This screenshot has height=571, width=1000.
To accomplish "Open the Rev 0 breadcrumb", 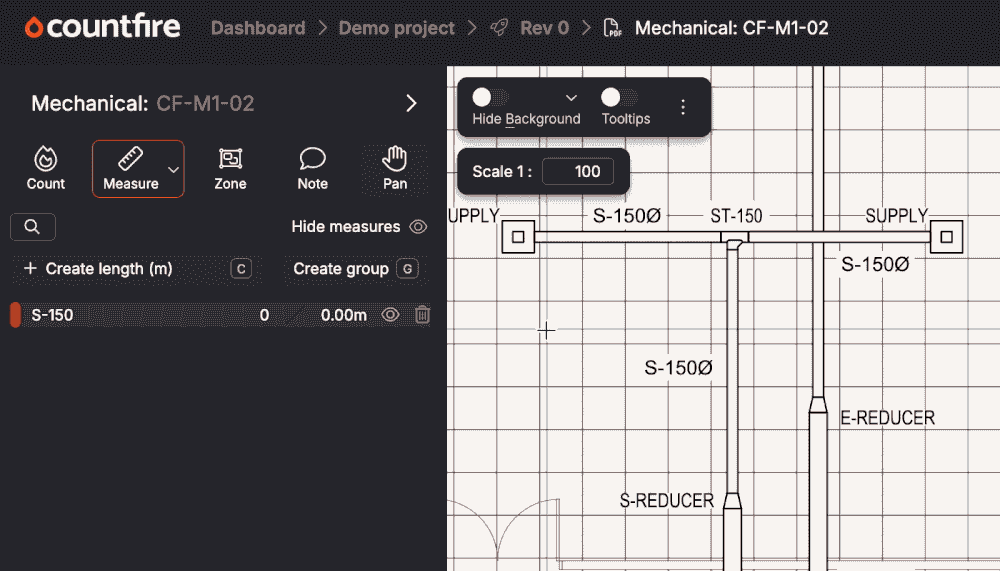I will [544, 28].
